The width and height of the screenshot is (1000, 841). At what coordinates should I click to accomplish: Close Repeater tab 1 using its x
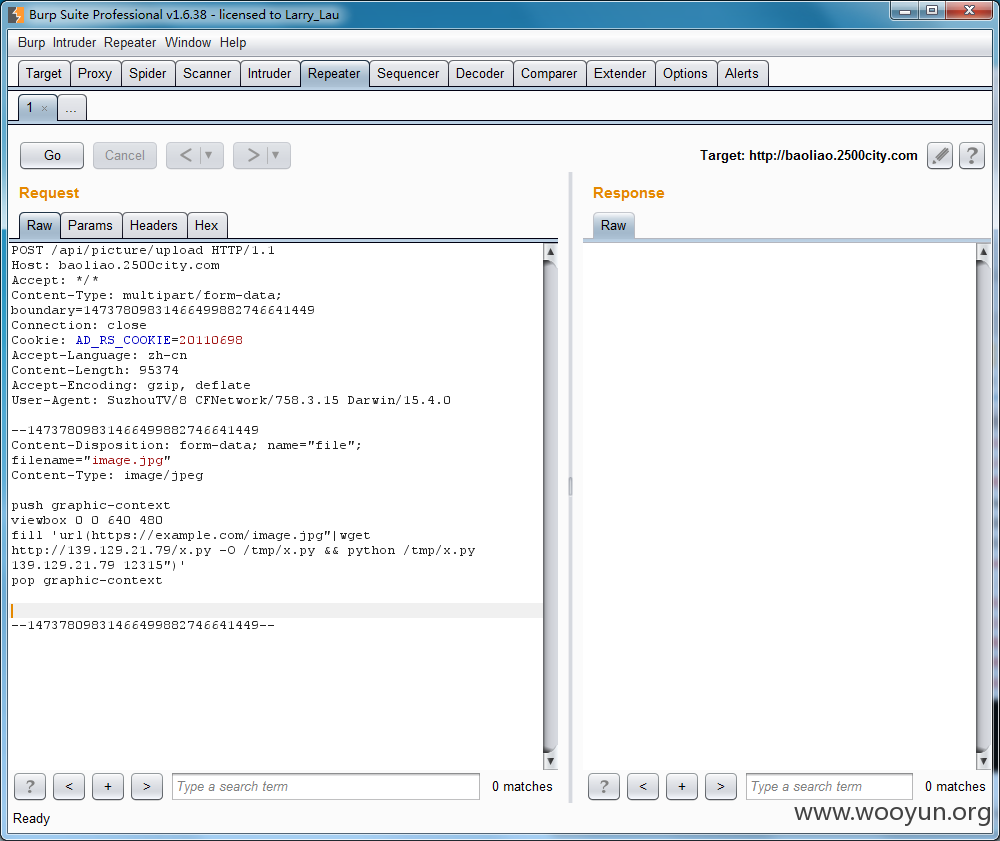[x=45, y=108]
